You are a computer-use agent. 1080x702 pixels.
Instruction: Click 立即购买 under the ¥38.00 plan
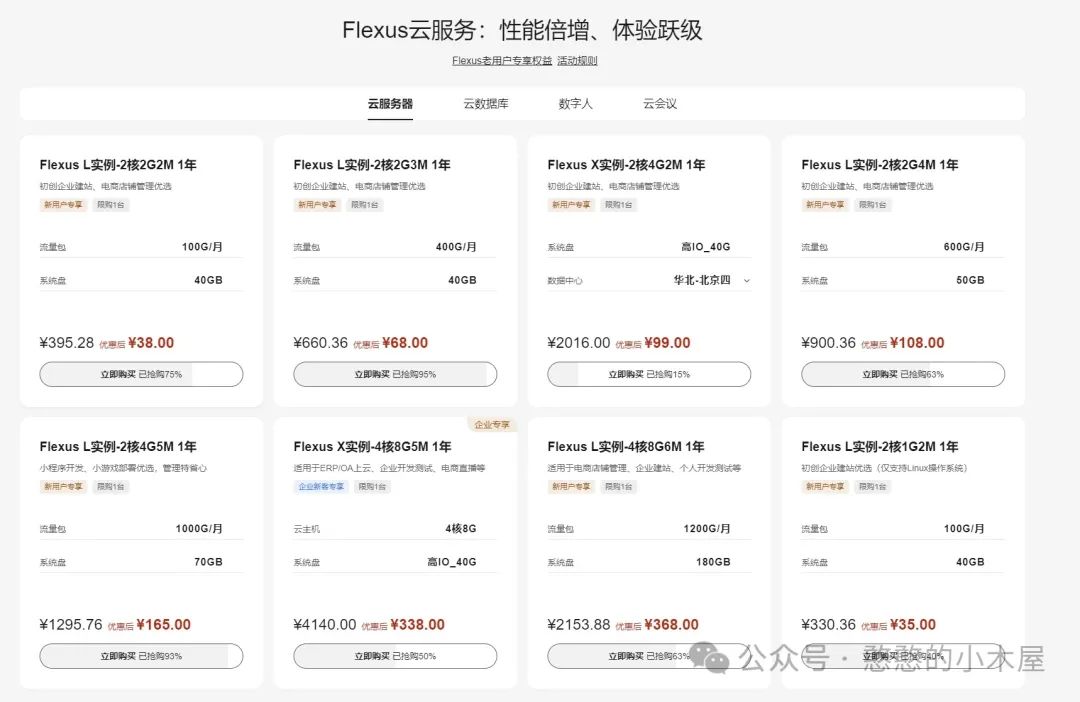pos(141,374)
